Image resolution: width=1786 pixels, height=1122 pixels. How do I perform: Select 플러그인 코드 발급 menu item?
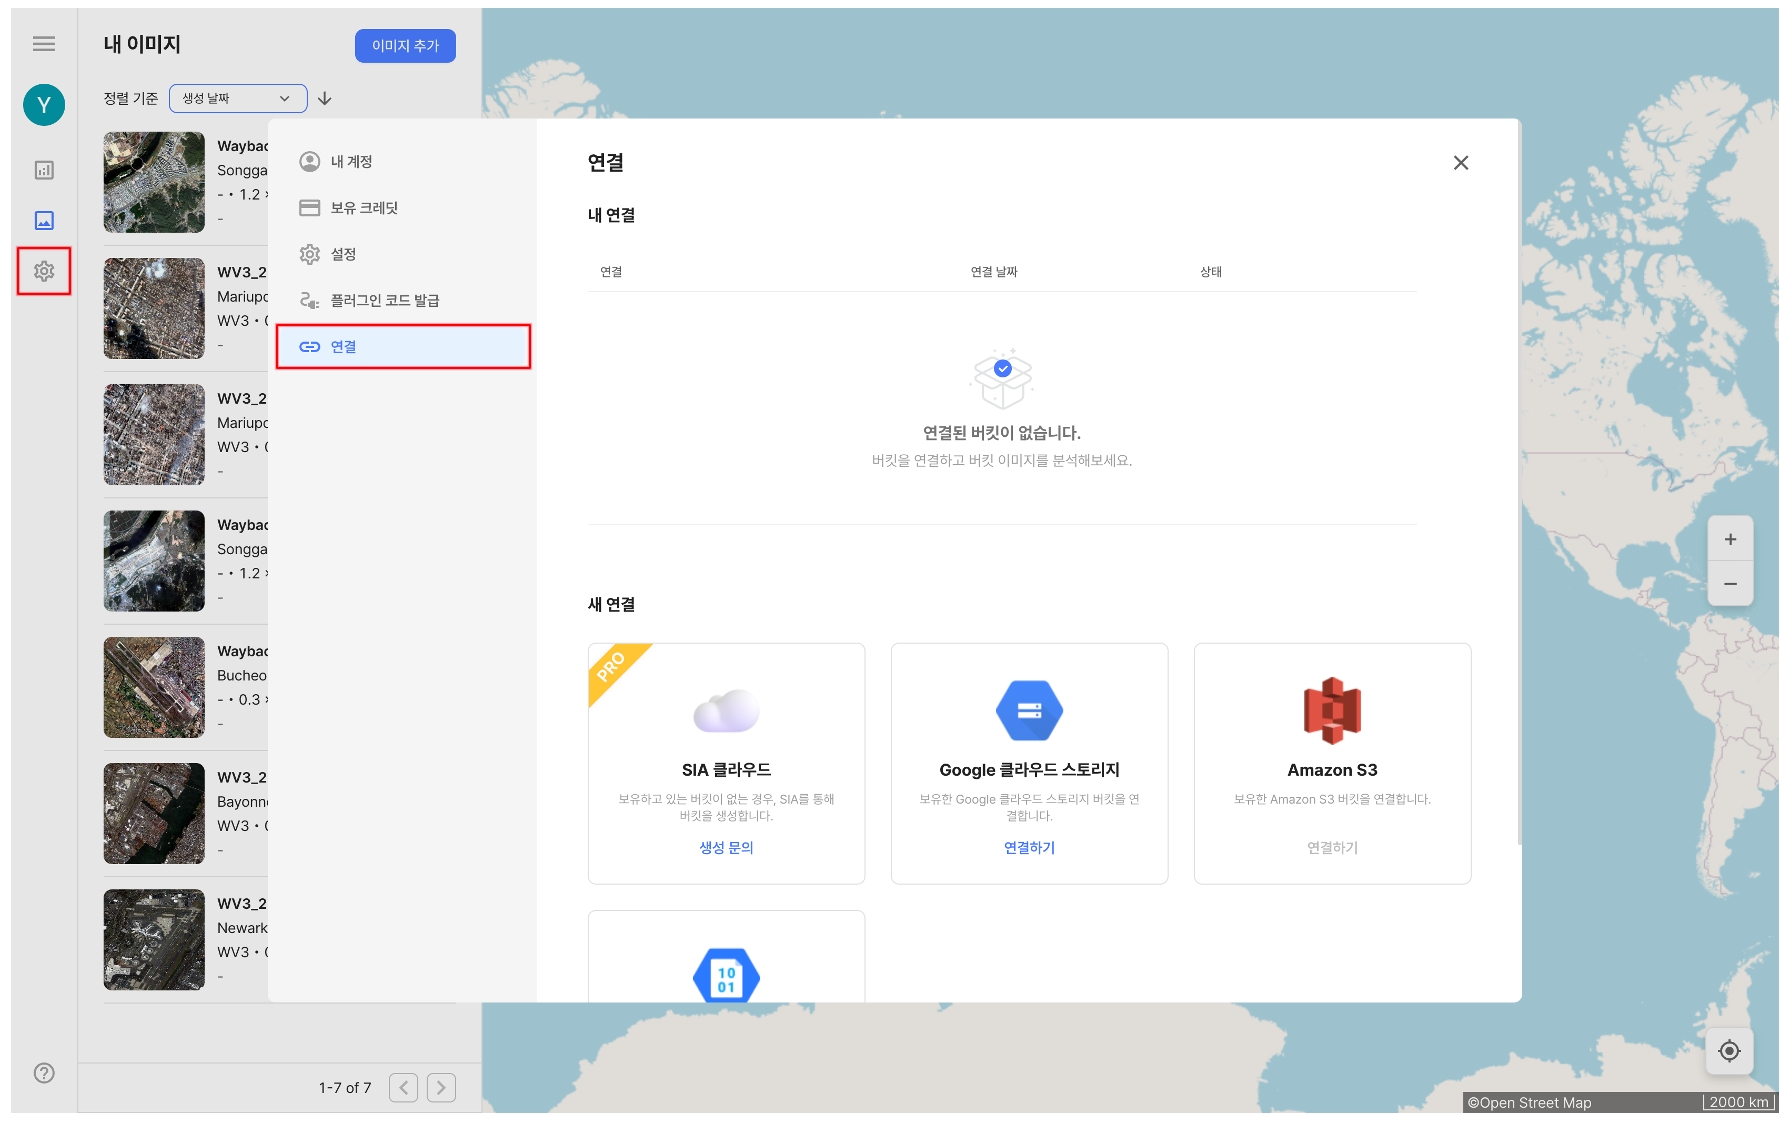pos(384,300)
